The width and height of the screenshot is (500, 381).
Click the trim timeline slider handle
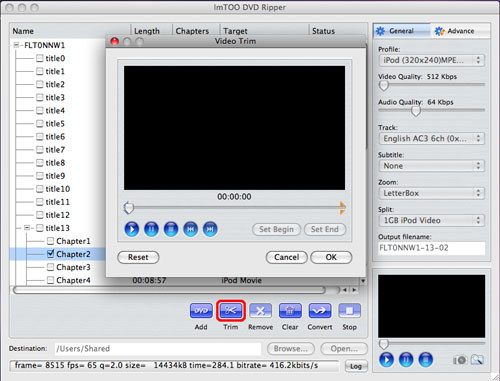(128, 208)
